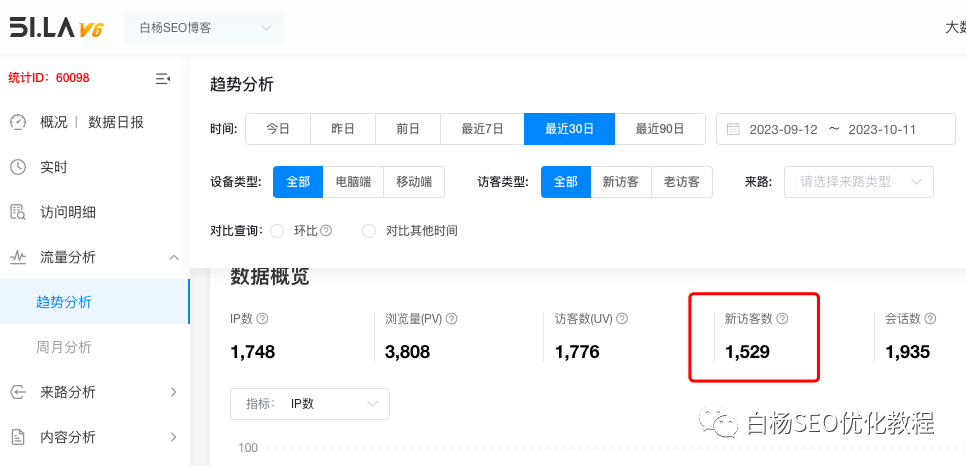Collapse sidebar with the menu fold icon
This screenshot has height=466, width=966.
click(163, 78)
